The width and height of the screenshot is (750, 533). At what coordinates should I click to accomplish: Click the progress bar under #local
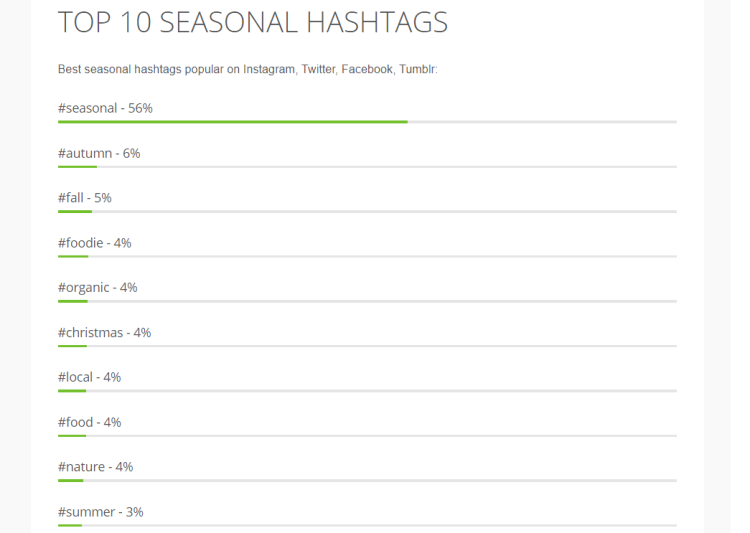[367, 391]
